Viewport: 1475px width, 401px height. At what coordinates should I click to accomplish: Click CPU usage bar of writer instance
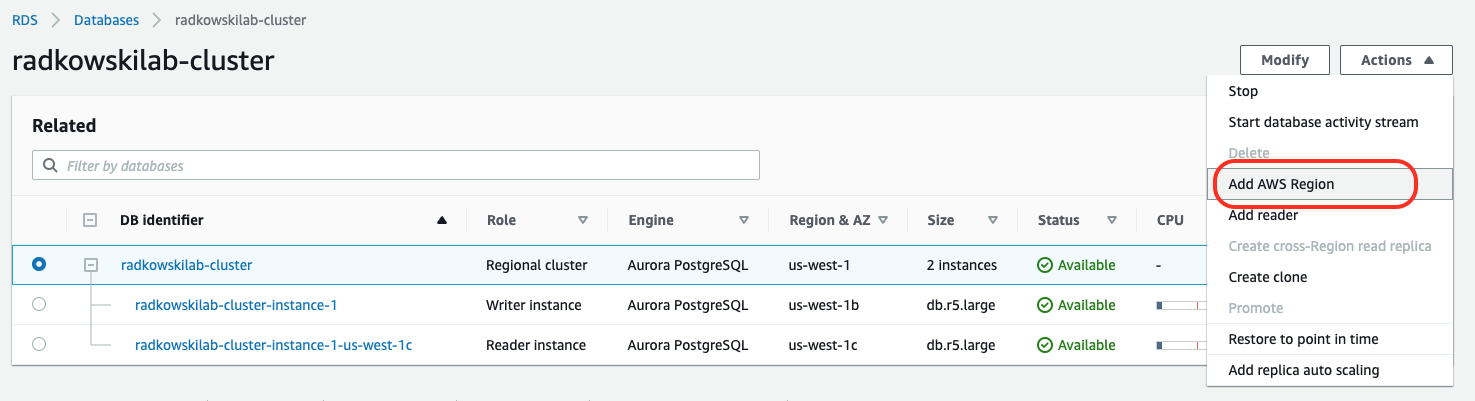click(1181, 305)
